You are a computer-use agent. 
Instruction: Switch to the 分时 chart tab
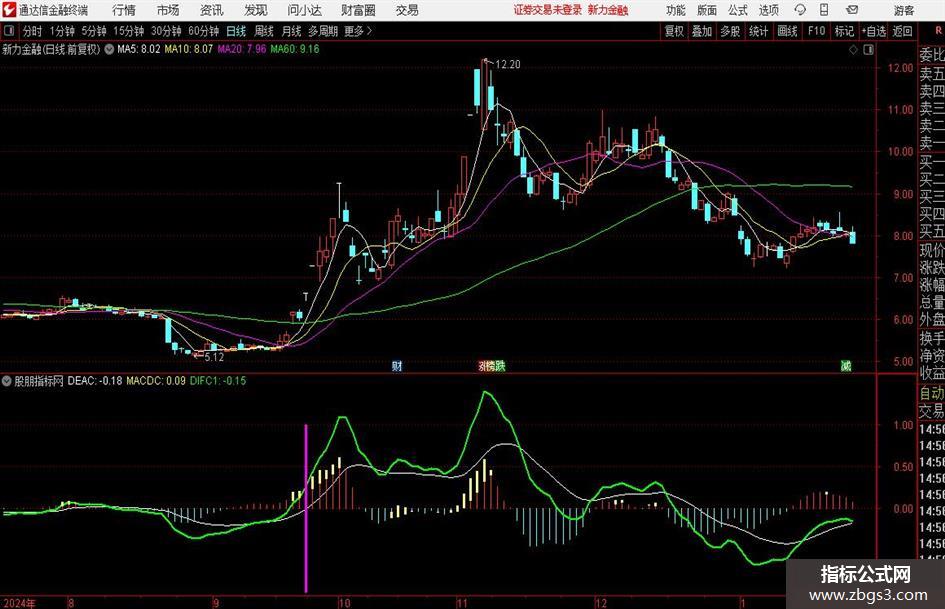pos(33,31)
